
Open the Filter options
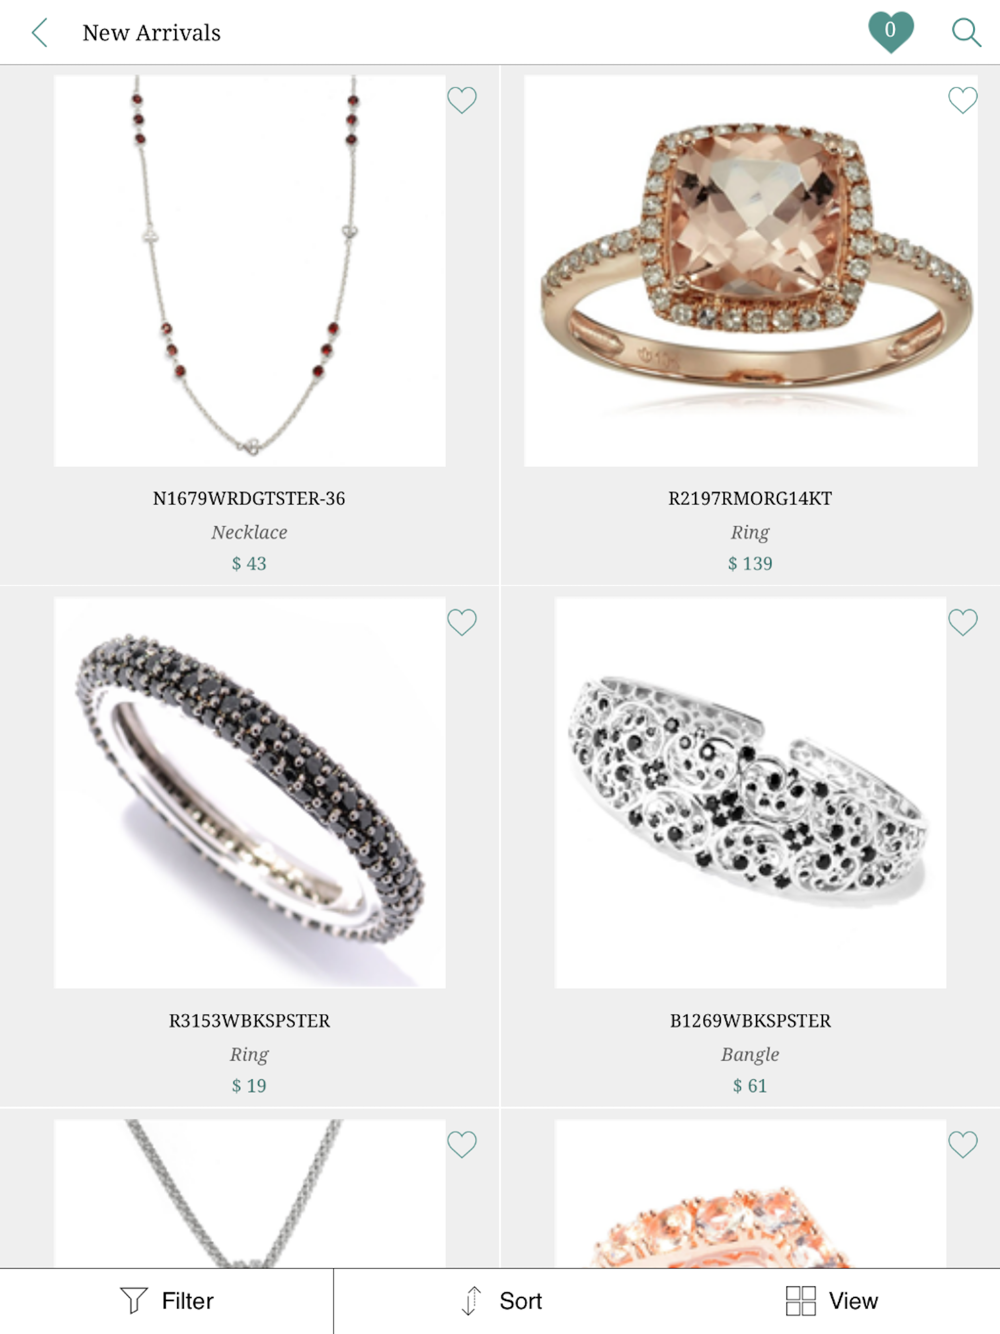tap(166, 1301)
